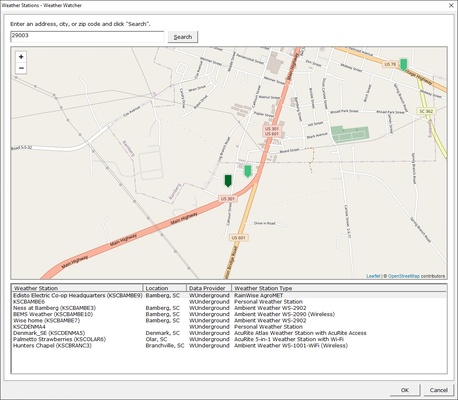Screen dimensions: 458x400
Task: Select Wise home (KSCBAMBE7) row
Action: click(x=229, y=320)
